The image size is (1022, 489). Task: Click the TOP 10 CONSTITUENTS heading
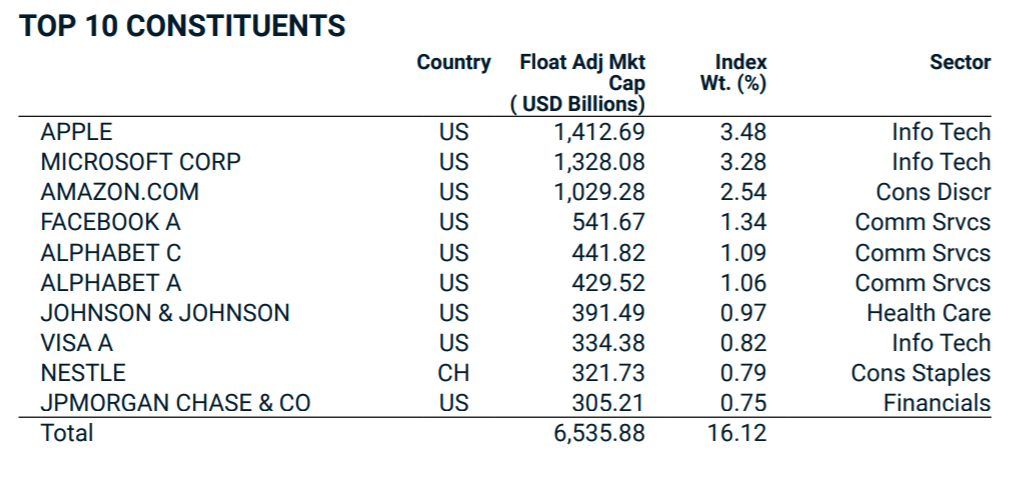[183, 26]
